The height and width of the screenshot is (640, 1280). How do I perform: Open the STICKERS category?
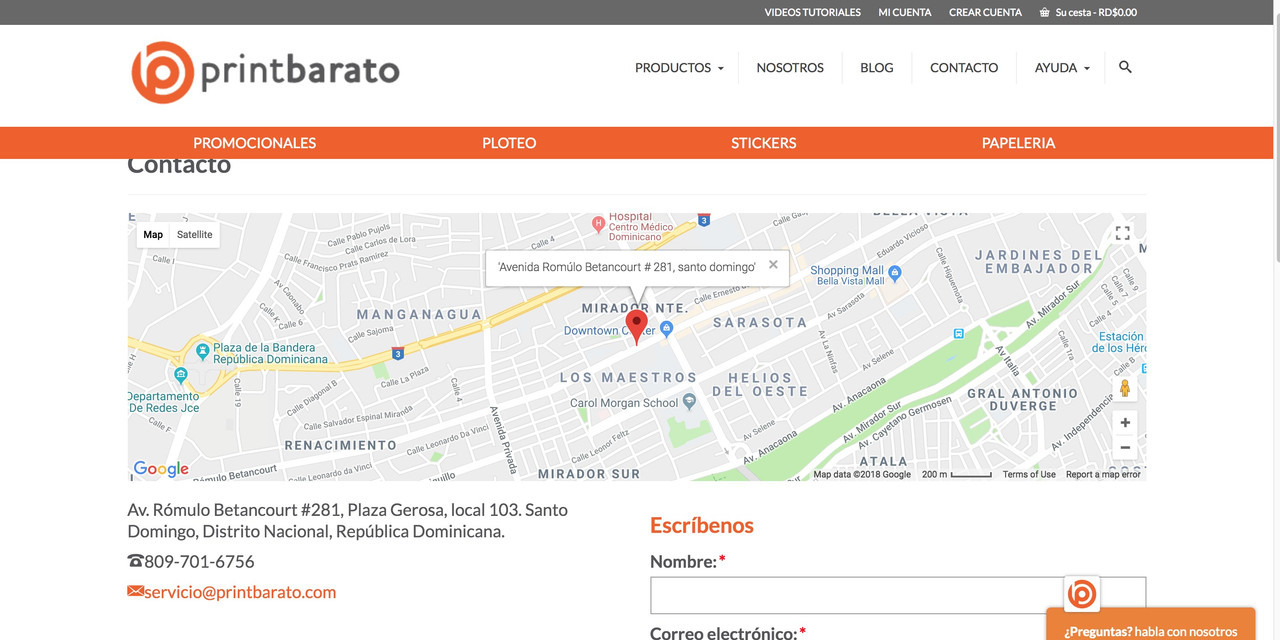pos(764,143)
